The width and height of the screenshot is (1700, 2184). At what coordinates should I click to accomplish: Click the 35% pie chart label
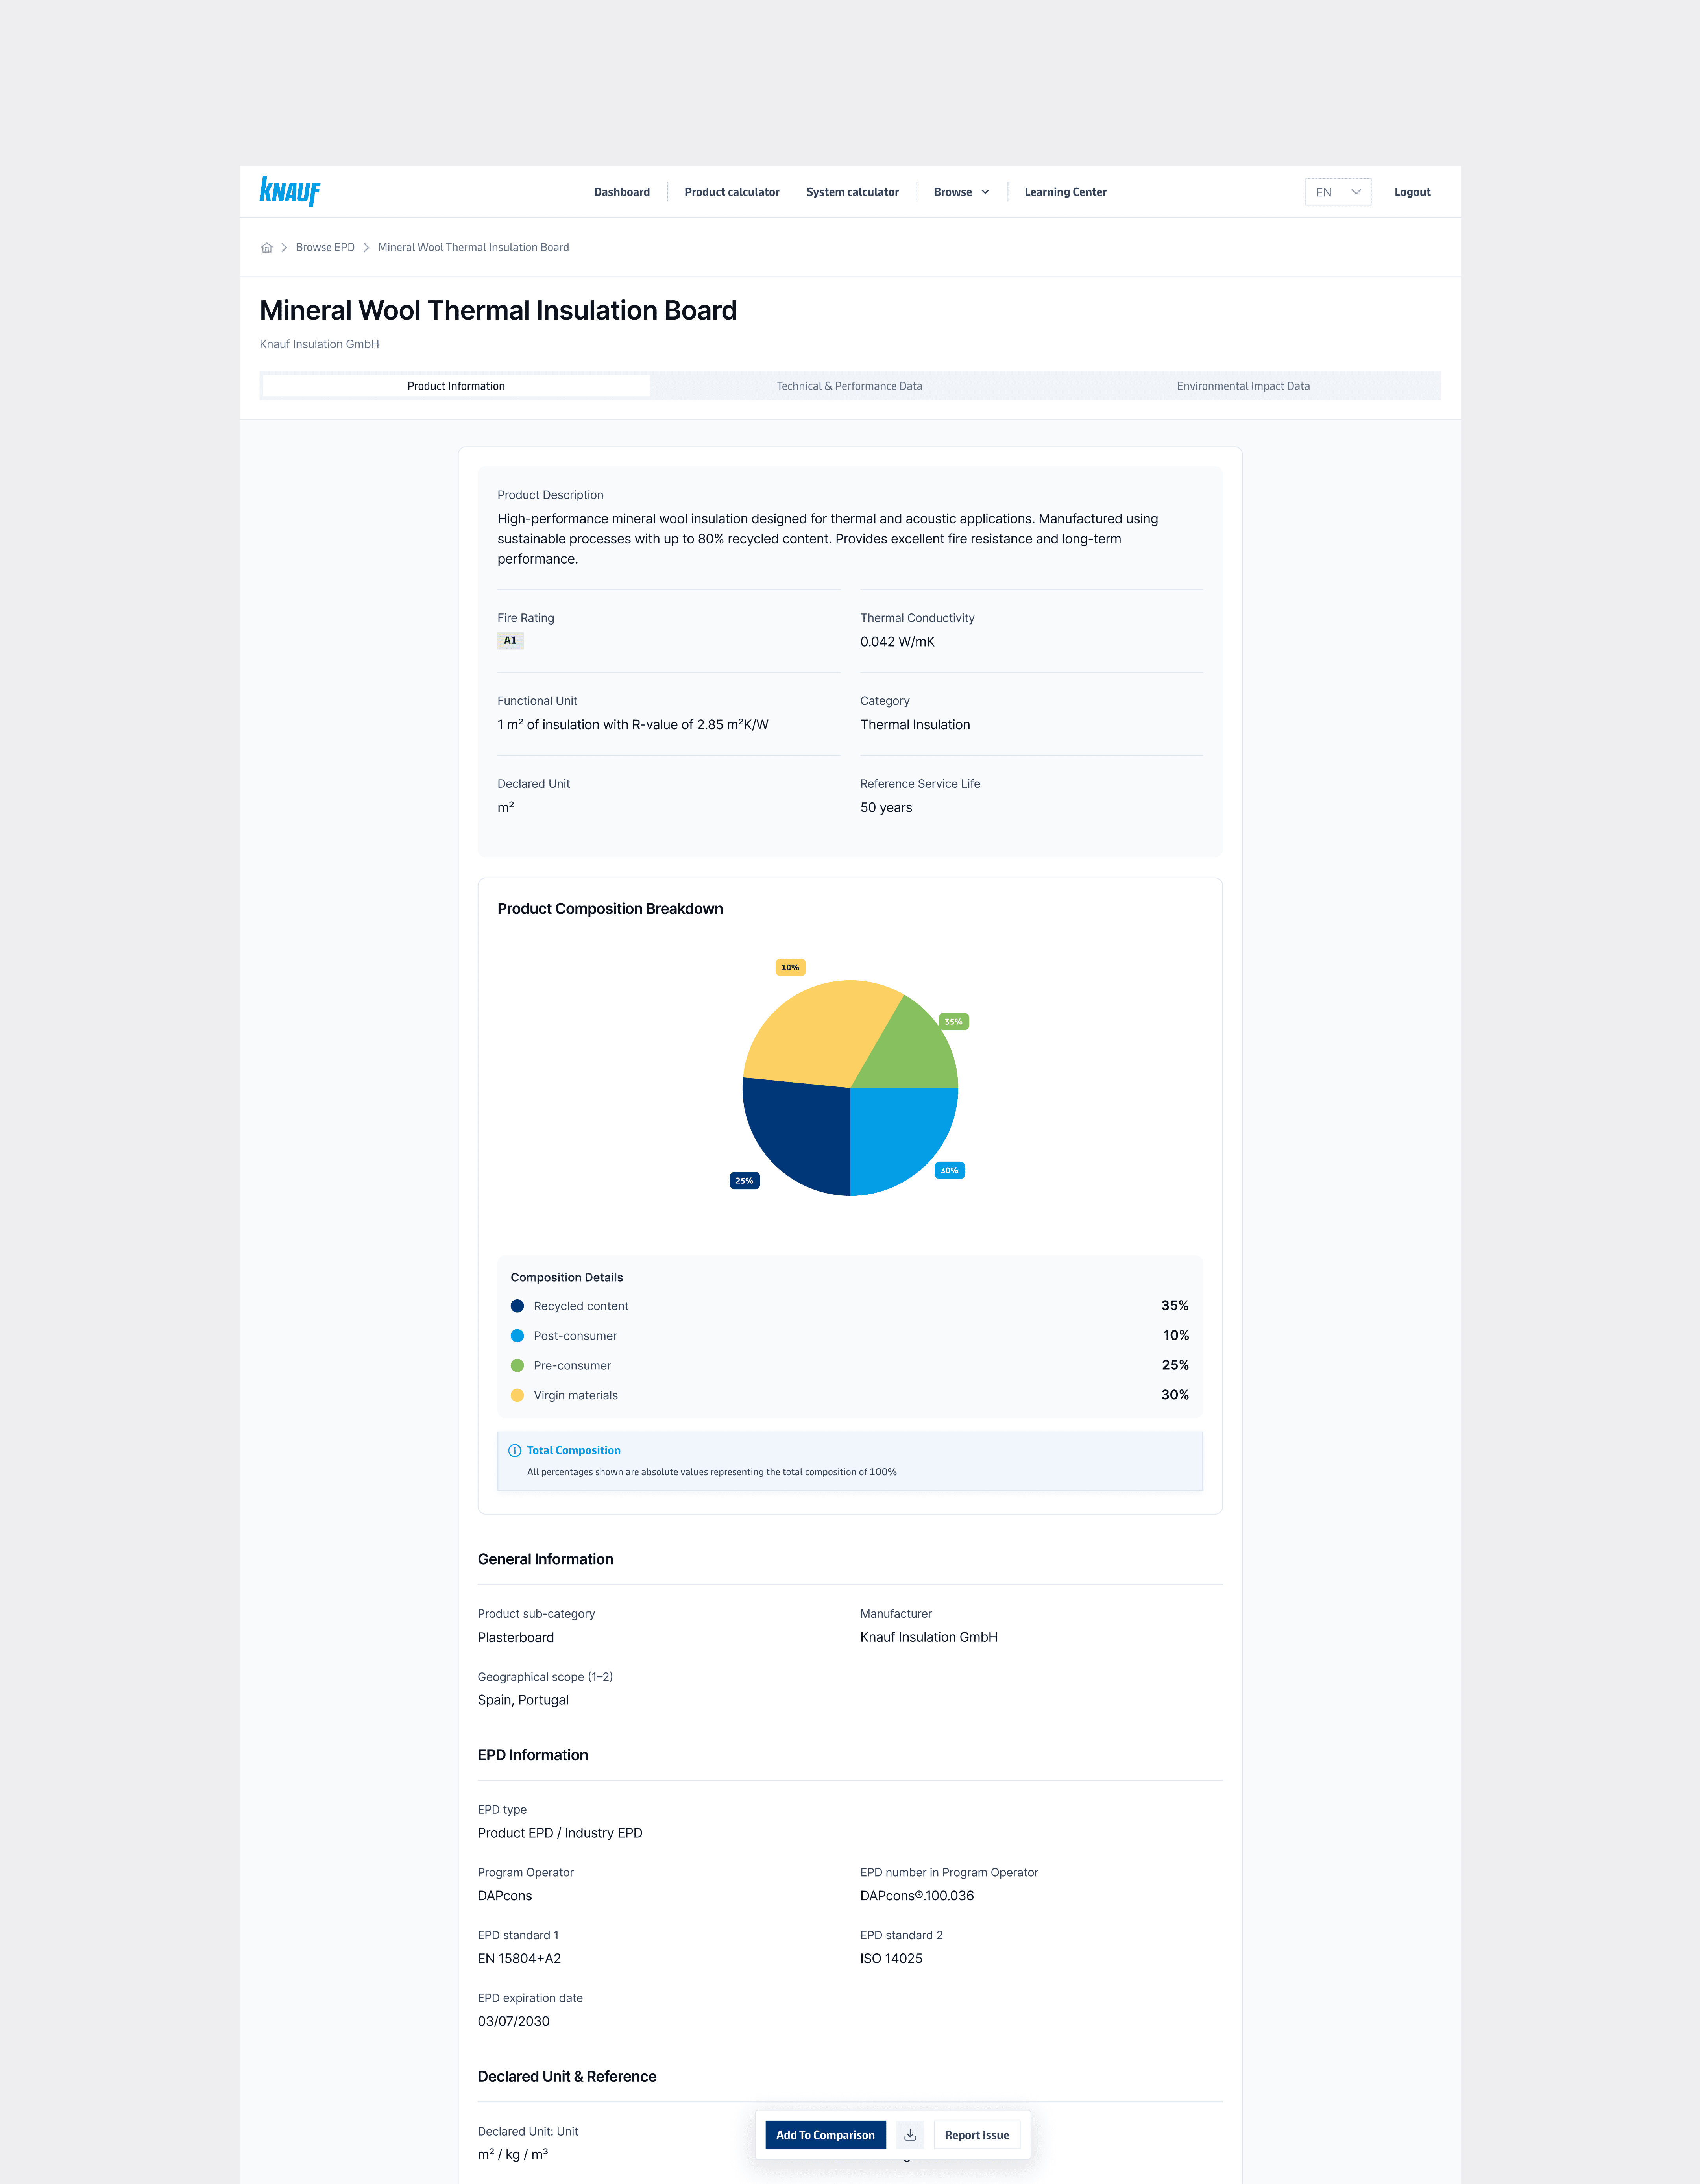pos(953,1021)
